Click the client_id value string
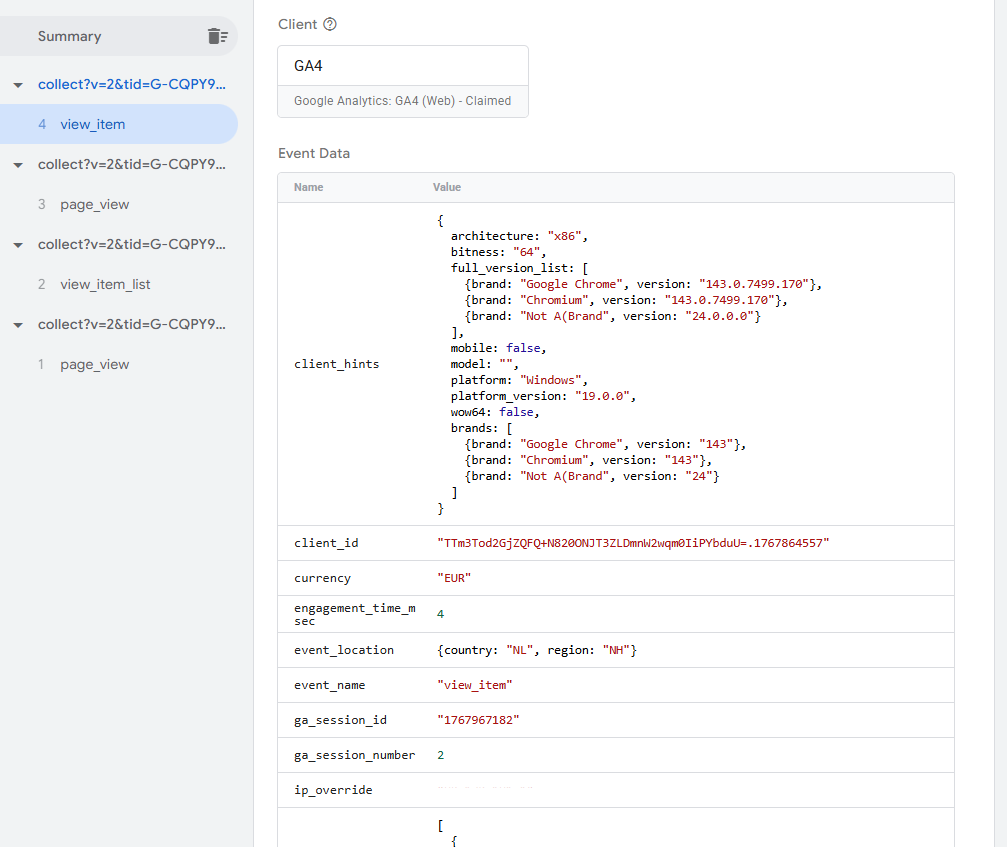The width and height of the screenshot is (1007, 847). [633, 543]
